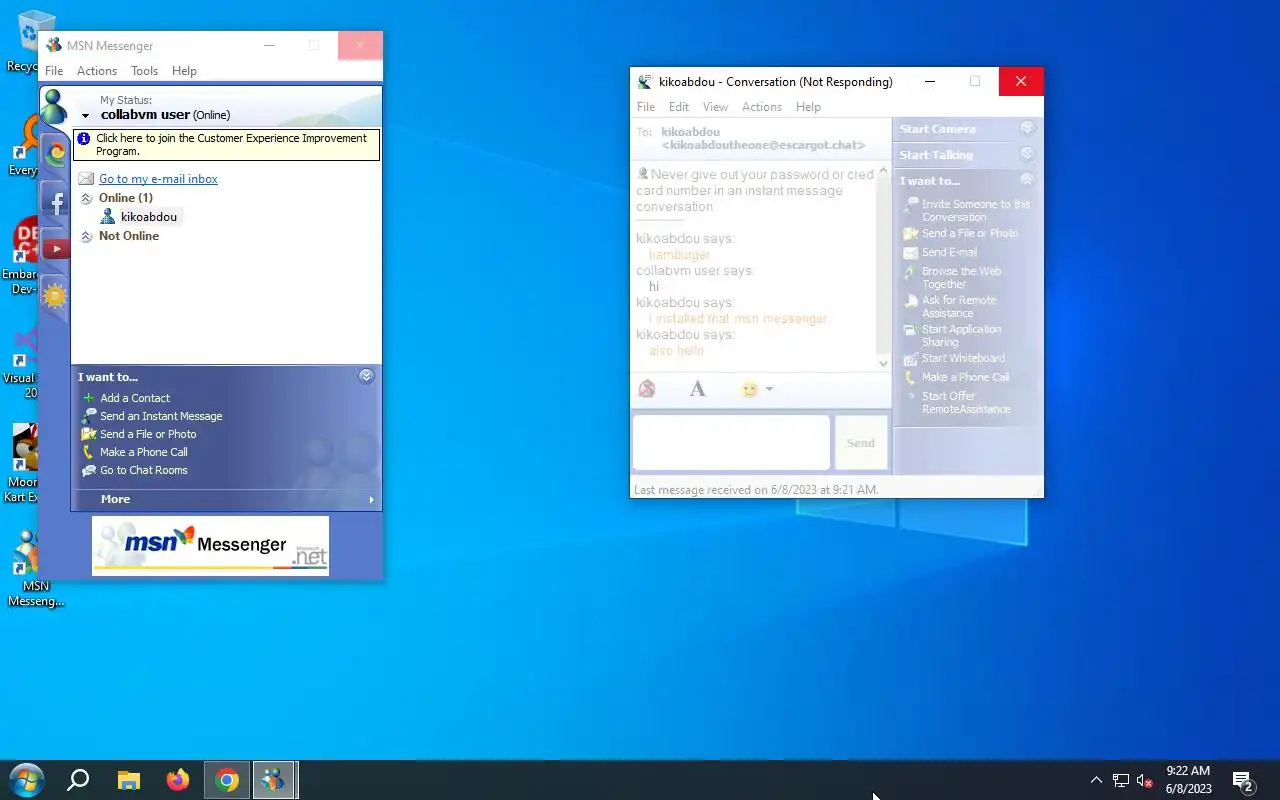This screenshot has width=1280, height=800.
Task: Click the Send E-mail envelope icon in the conversation
Action: coord(910,253)
